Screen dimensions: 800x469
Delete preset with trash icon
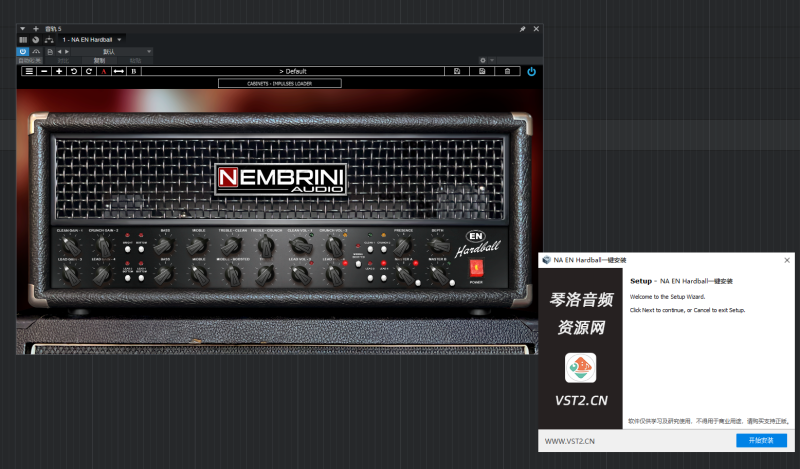pyautogui.click(x=507, y=71)
